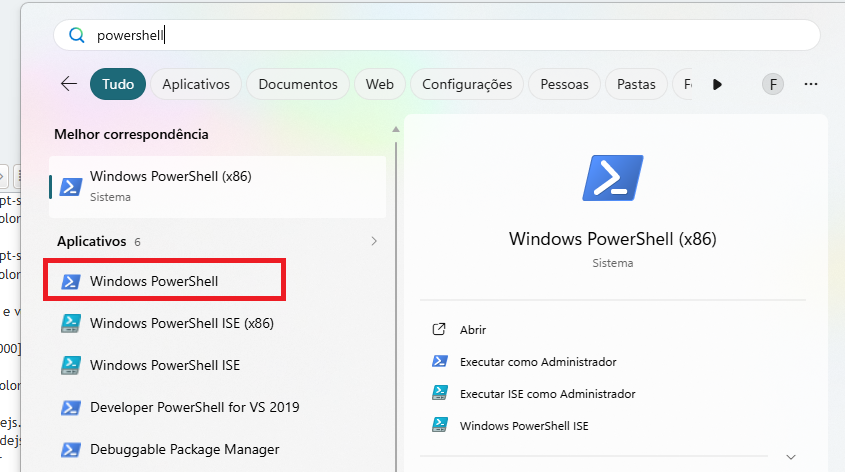Click the Debuggable Package Manager icon
Screen dimensions: 845x472
71,449
